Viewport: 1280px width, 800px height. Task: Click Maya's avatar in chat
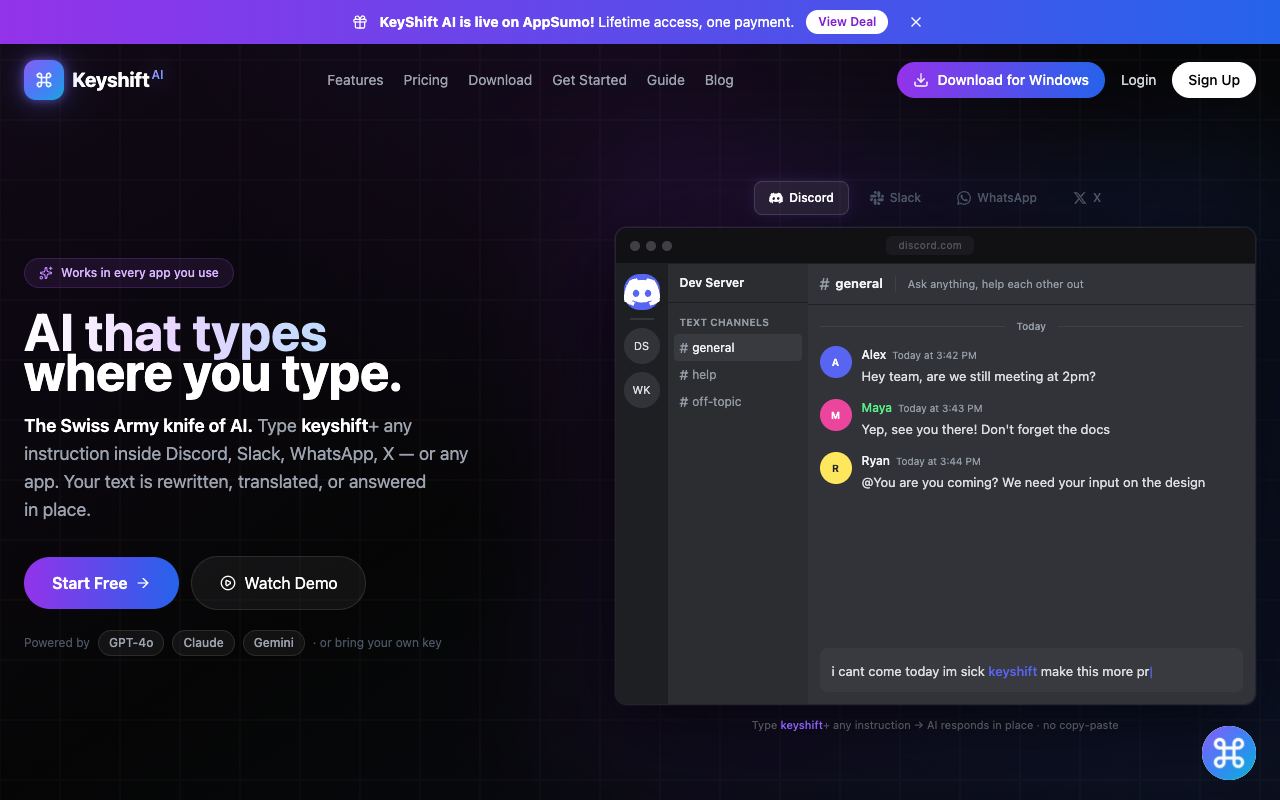point(836,415)
